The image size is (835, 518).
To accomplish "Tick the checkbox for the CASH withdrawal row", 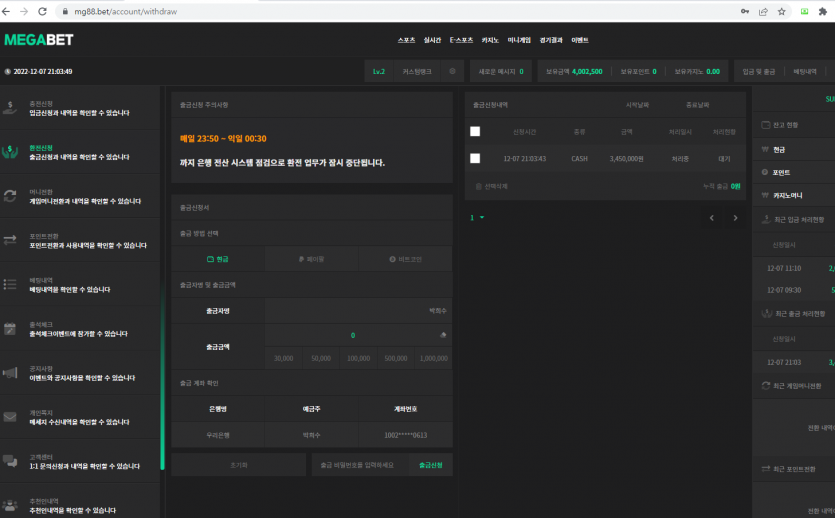I will pyautogui.click(x=475, y=158).
